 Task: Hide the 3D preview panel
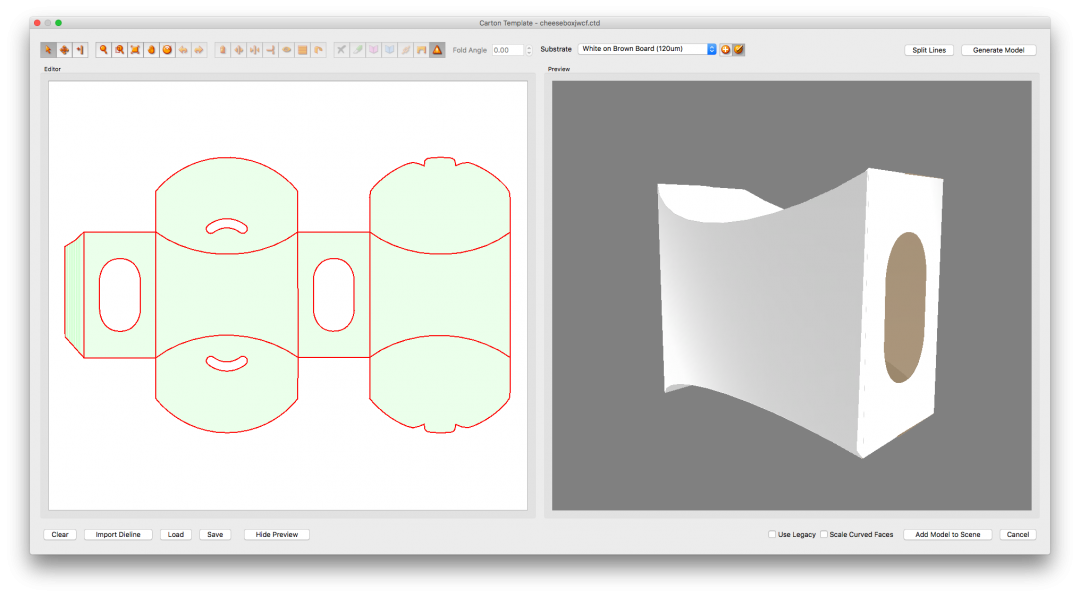pos(276,534)
